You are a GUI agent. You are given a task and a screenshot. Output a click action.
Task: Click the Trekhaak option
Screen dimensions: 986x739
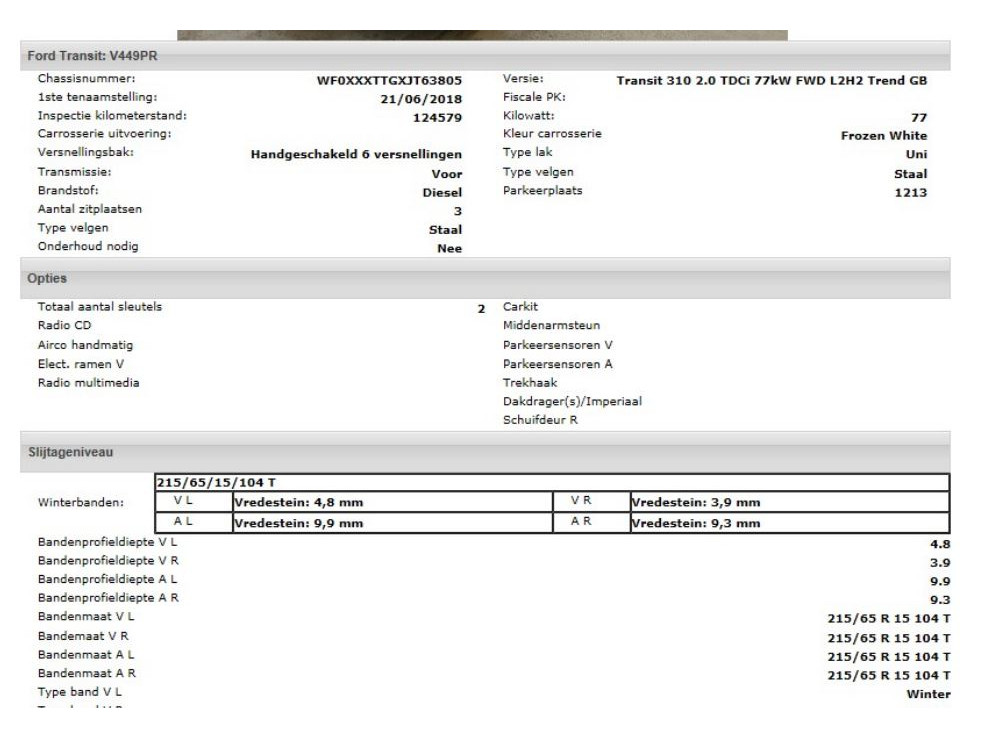530,382
